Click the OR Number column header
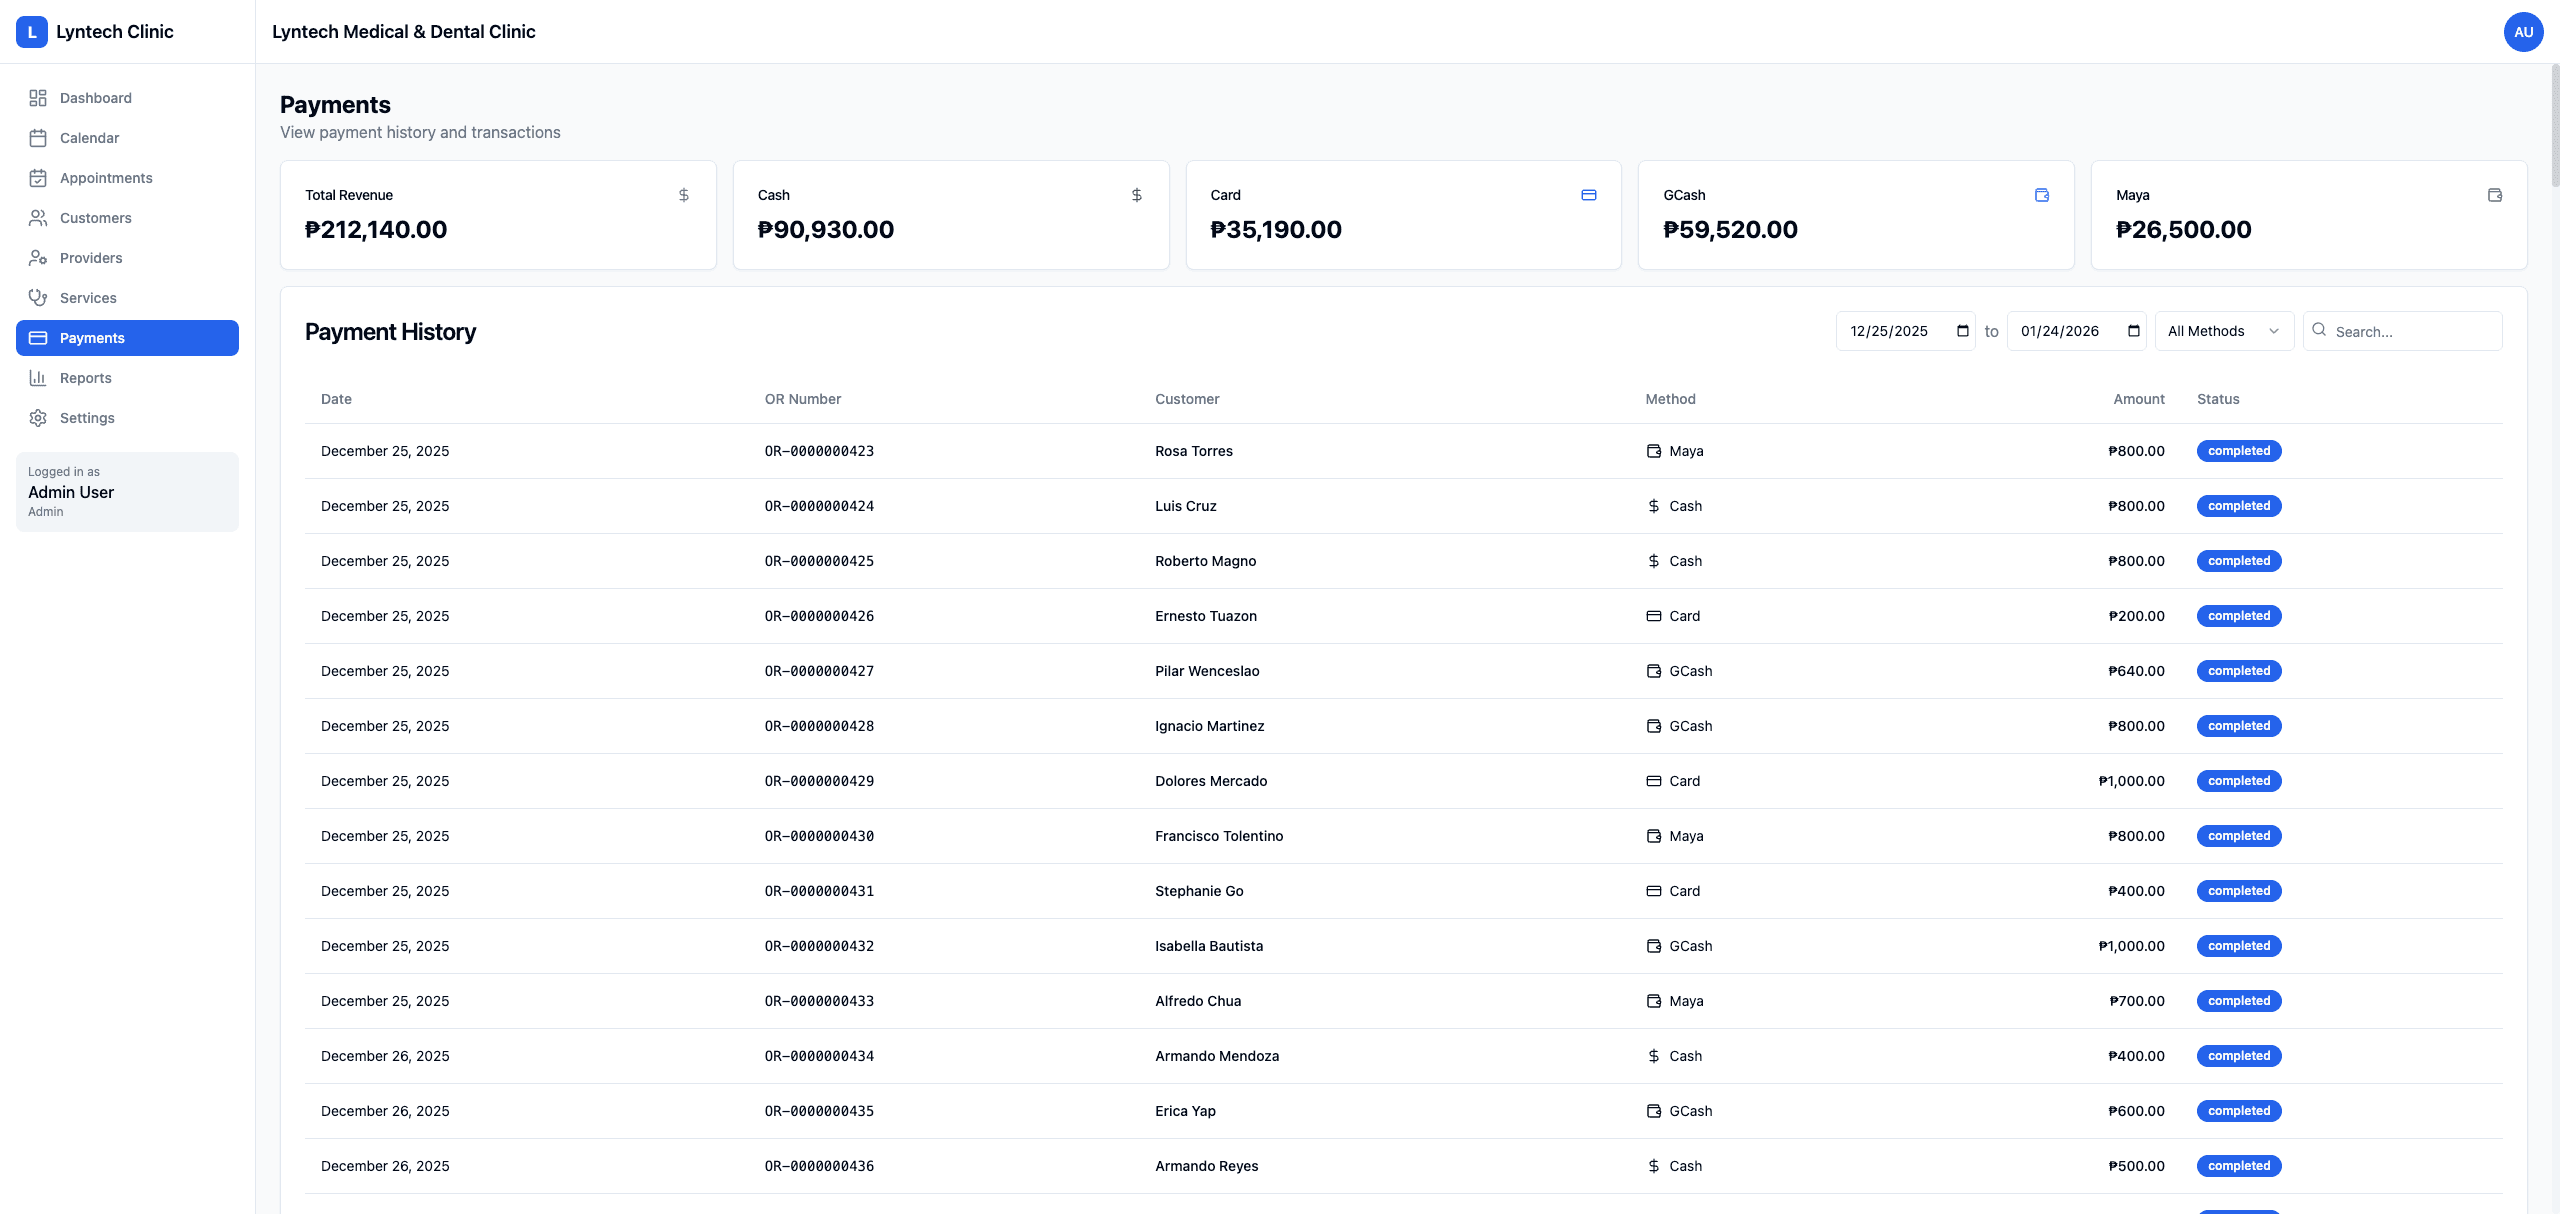The width and height of the screenshot is (2560, 1214). tap(802, 399)
